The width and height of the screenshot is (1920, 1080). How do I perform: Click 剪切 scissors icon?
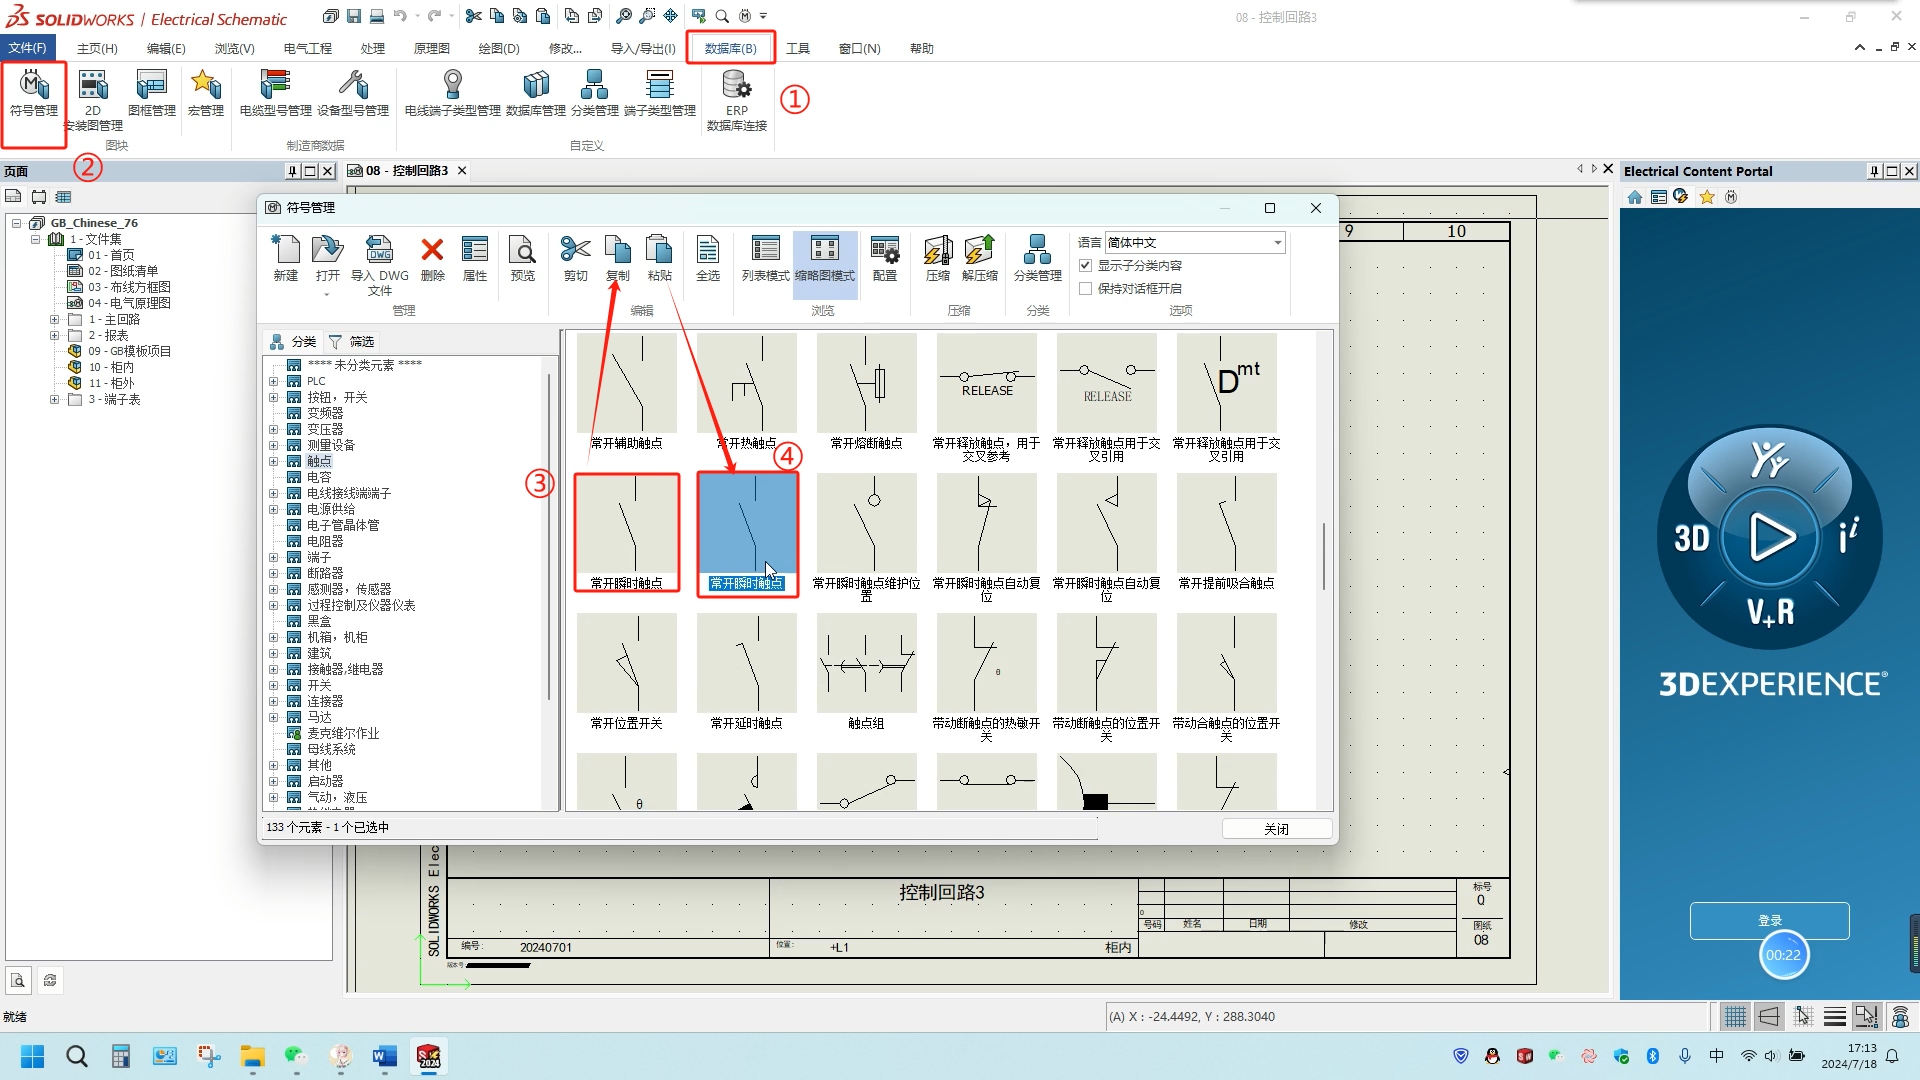(576, 259)
